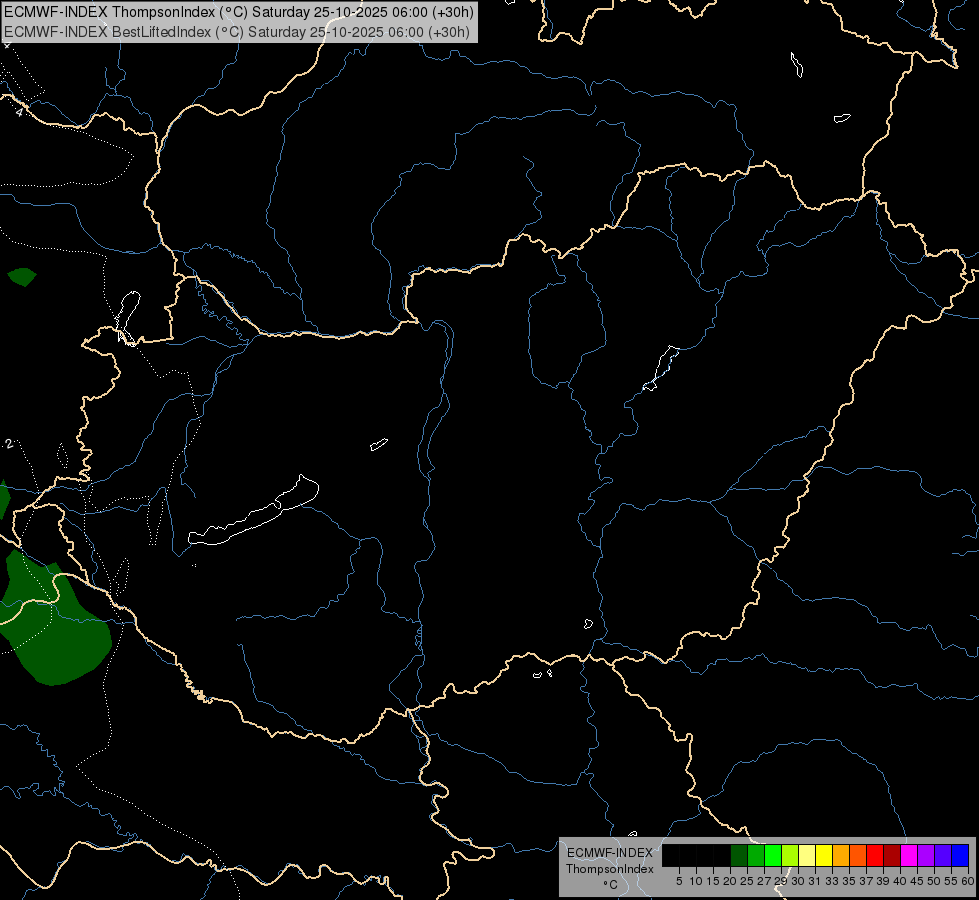Click the contour label 2

[9, 443]
